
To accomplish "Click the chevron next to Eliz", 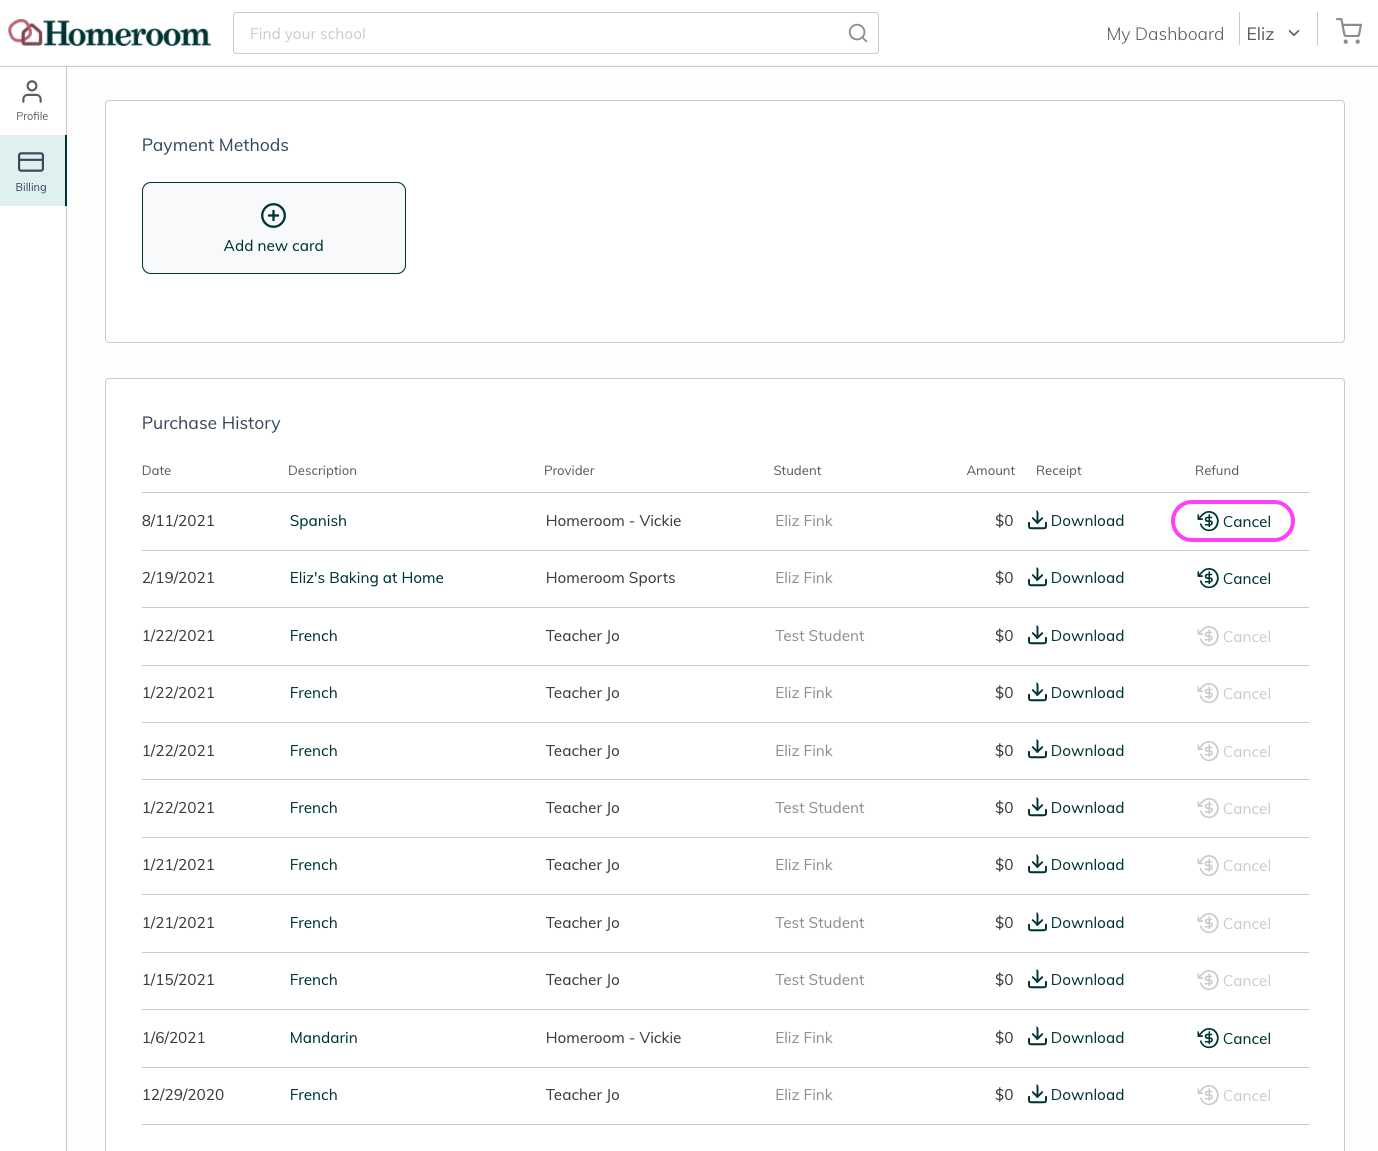I will pyautogui.click(x=1294, y=33).
